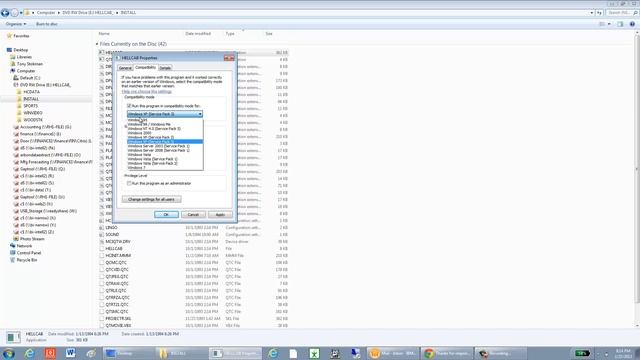Open the Help me choose the settings link
This screenshot has width=640, height=360.
147,92
